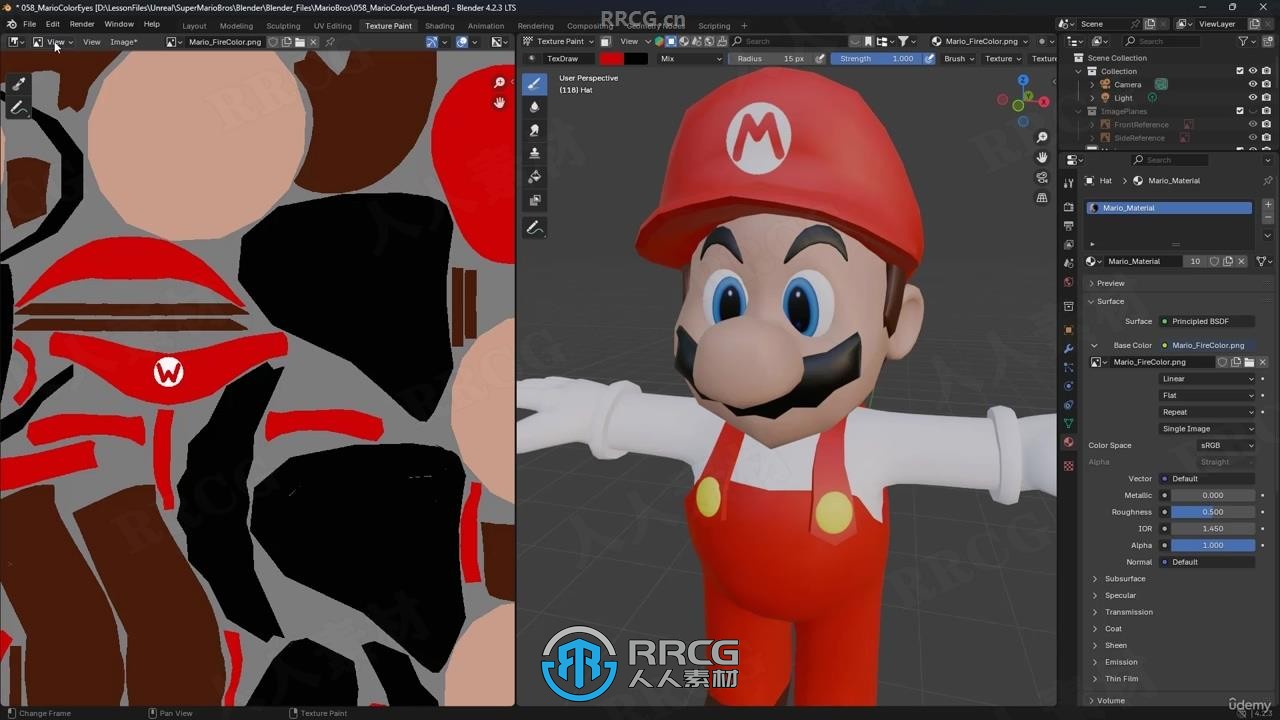
Task: Select the Annotate tool in image editor
Action: point(18,108)
